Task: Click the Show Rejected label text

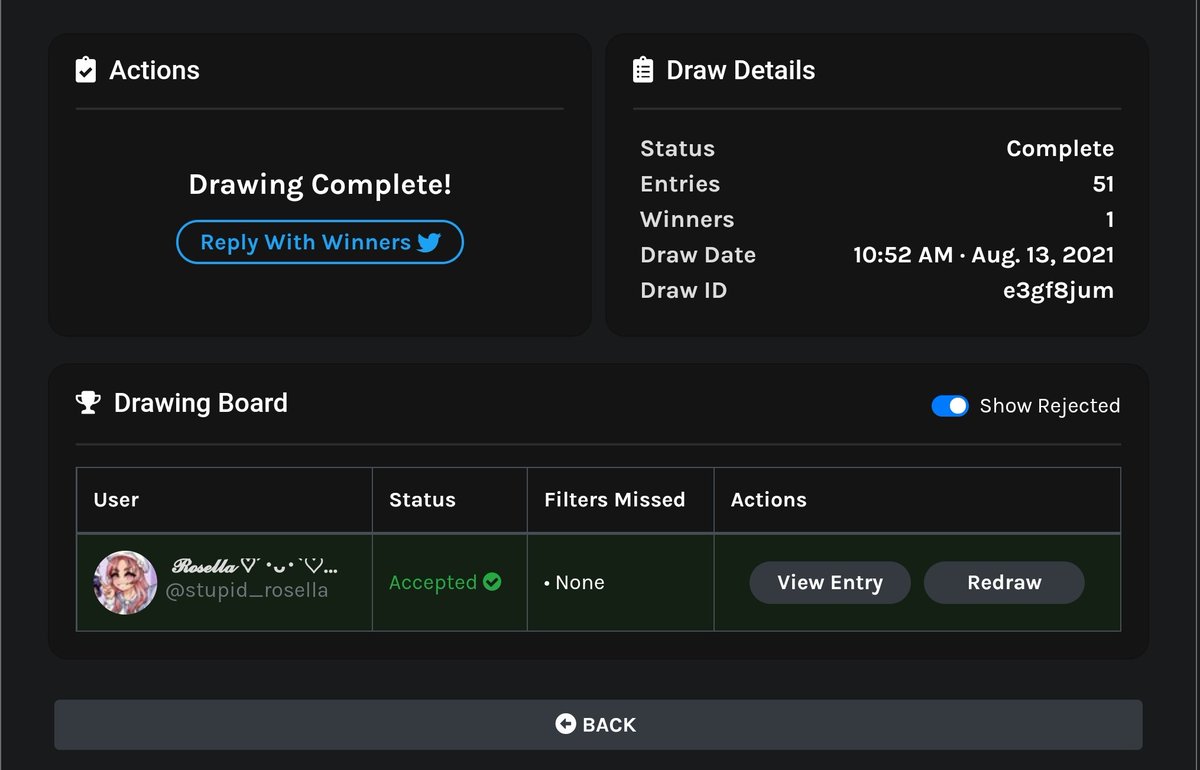Action: click(1050, 406)
